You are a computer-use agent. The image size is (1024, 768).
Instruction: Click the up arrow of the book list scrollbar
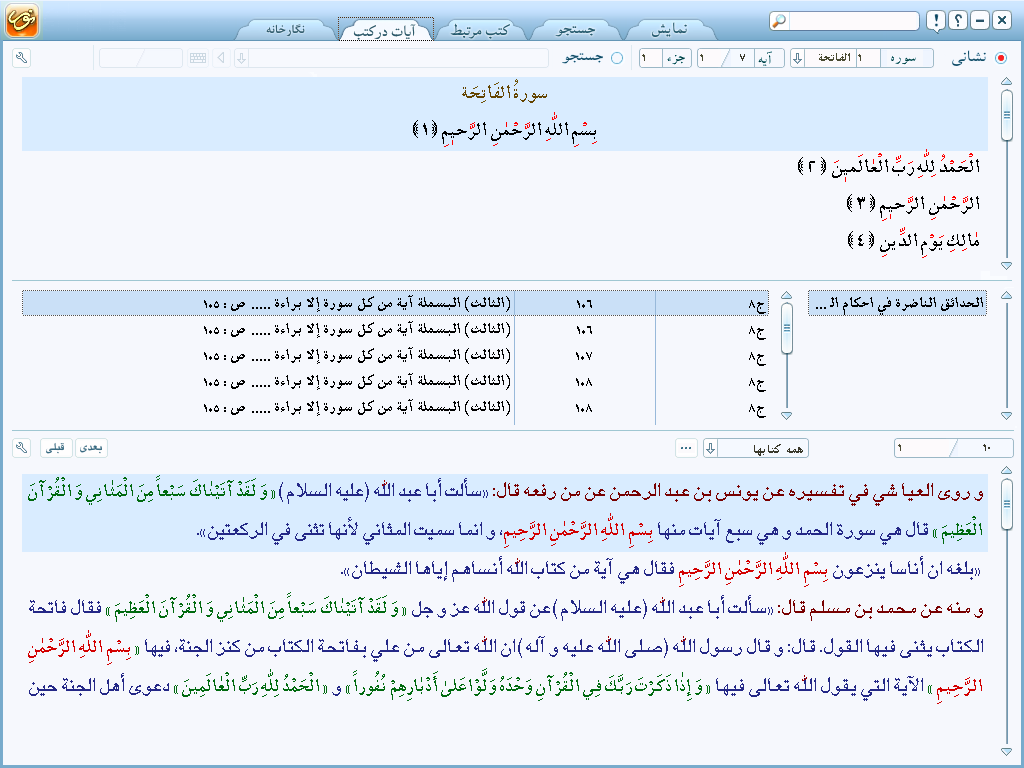[x=1006, y=295]
